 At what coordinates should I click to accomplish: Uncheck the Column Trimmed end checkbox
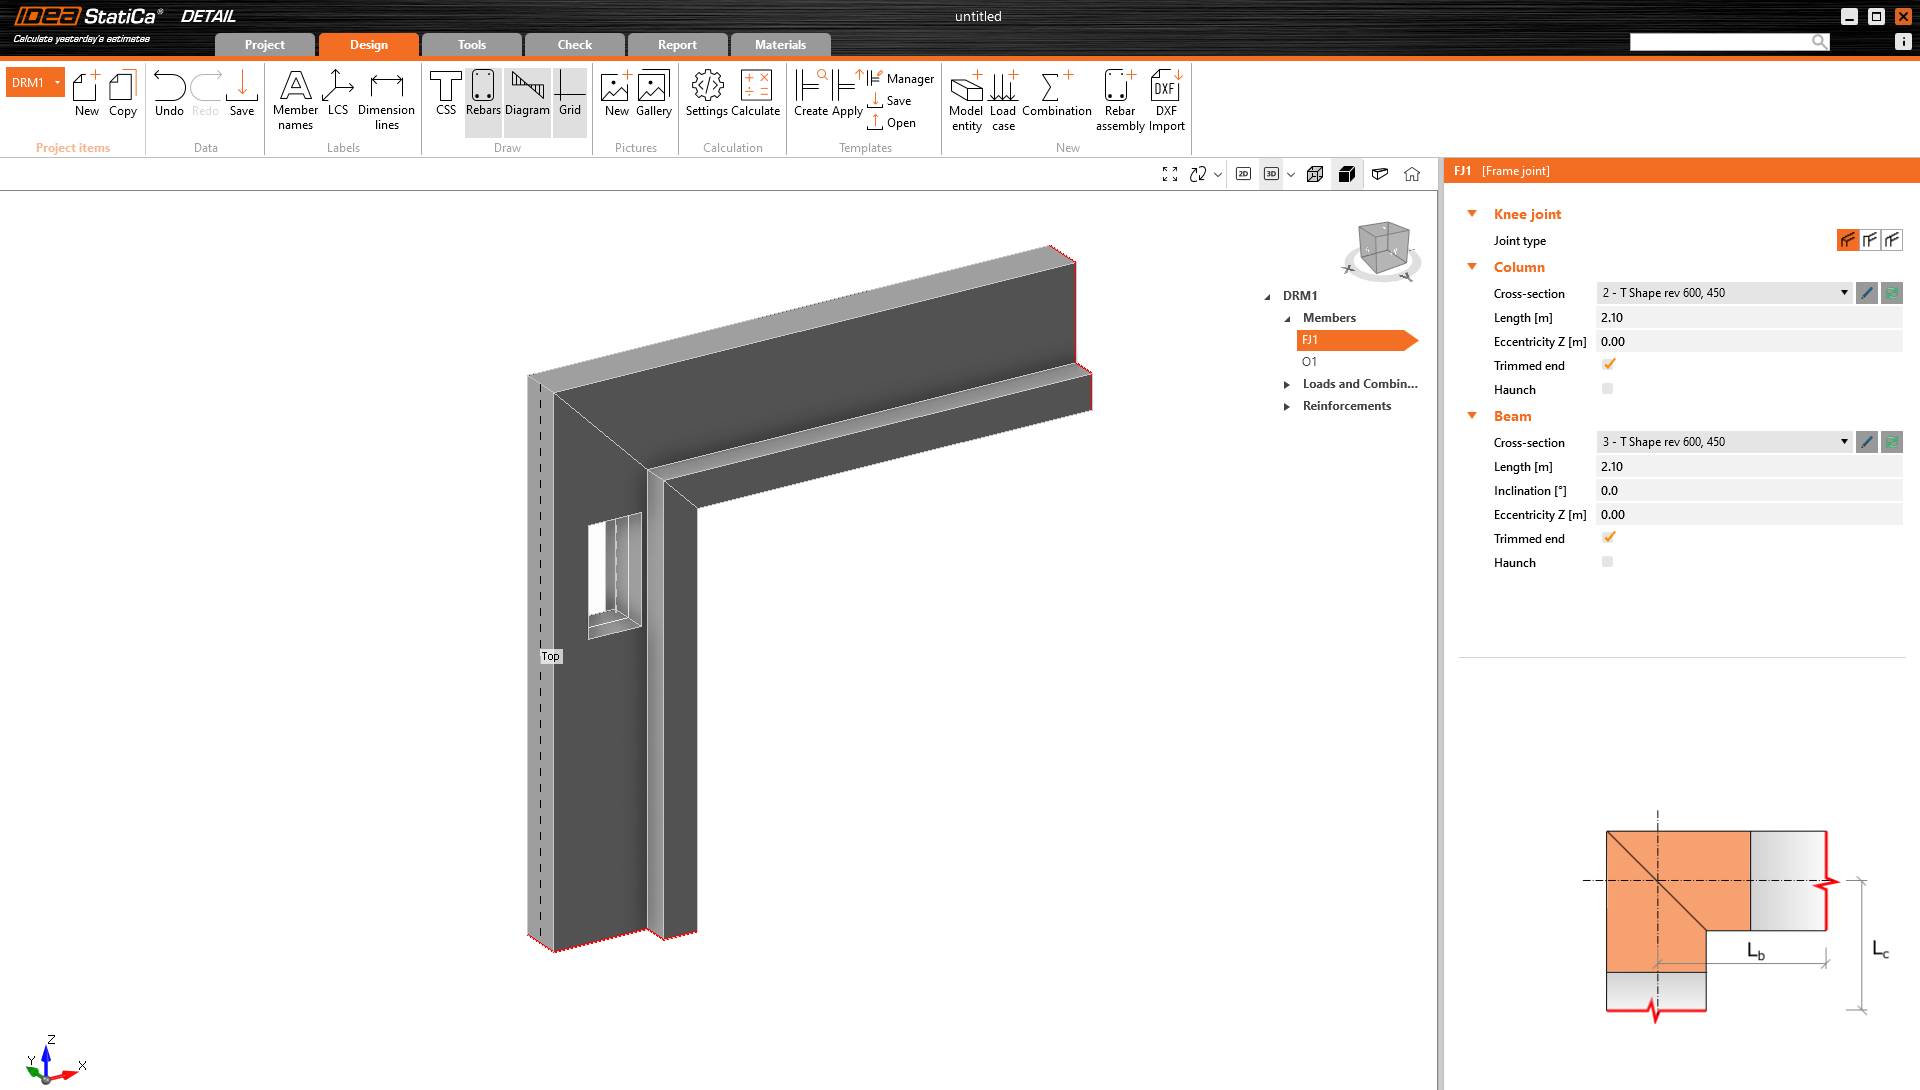pyautogui.click(x=1608, y=365)
